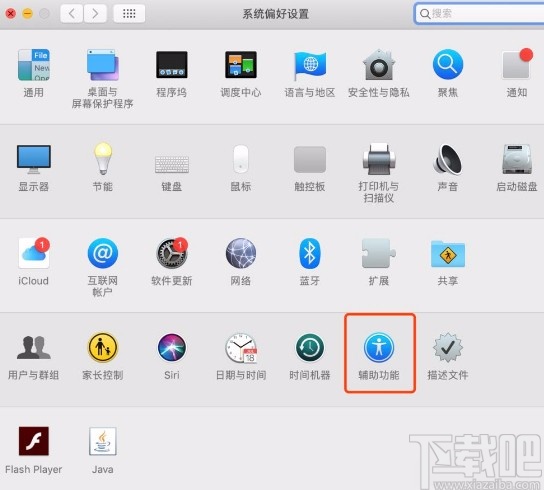The image size is (544, 490).
Task: Open 通知 (Notifications) preferences
Action: [517, 65]
